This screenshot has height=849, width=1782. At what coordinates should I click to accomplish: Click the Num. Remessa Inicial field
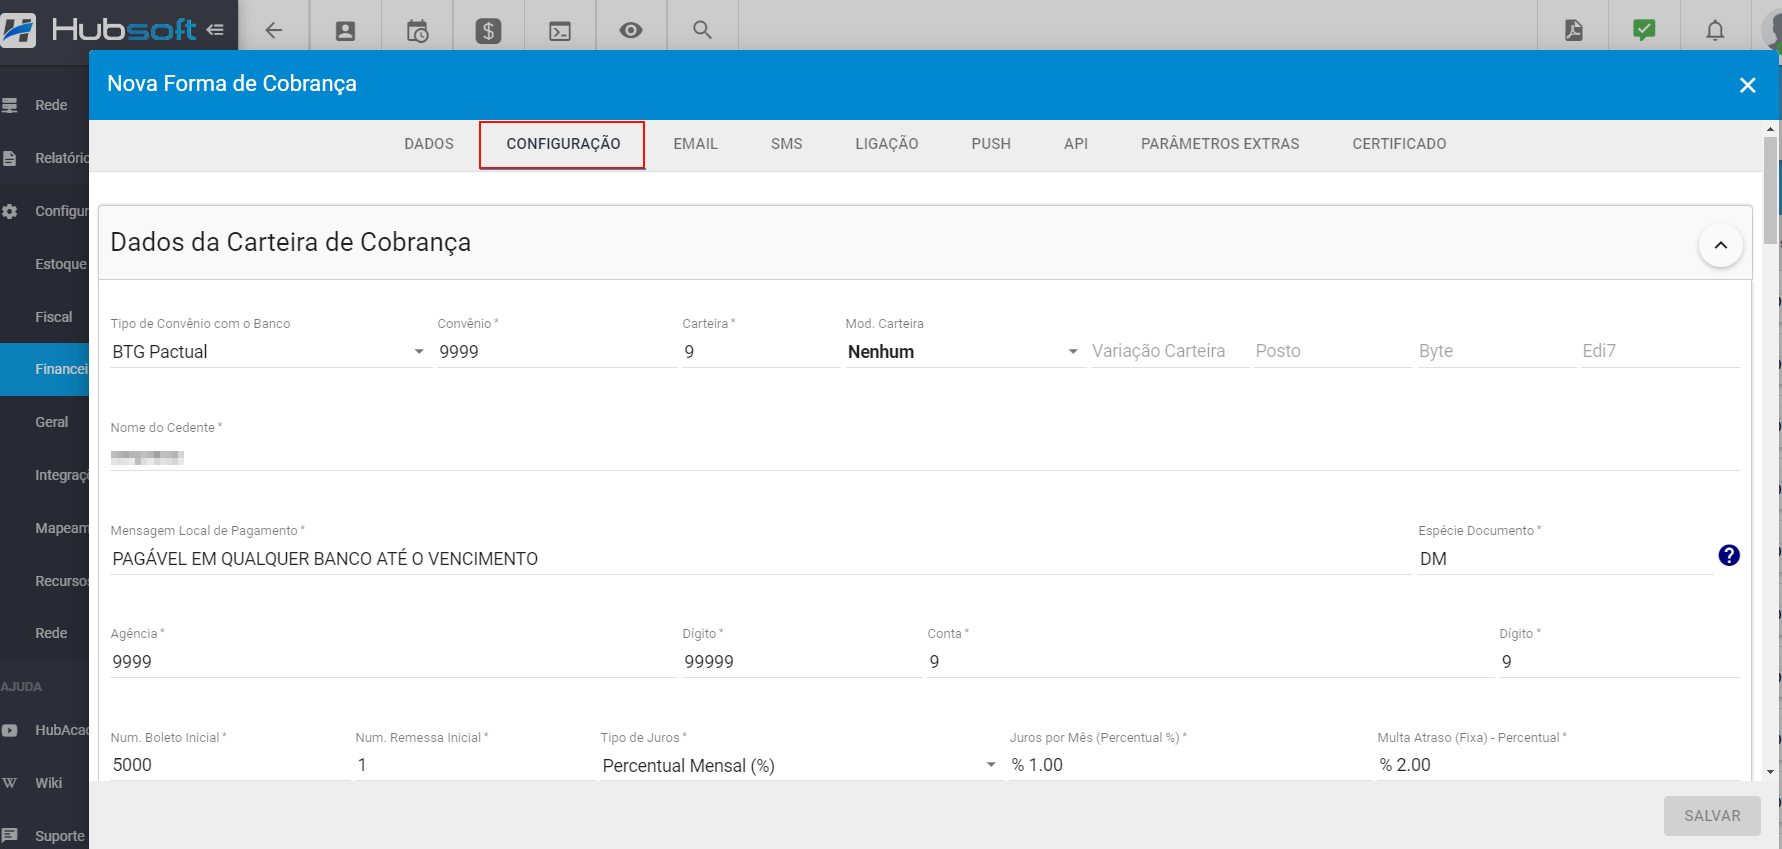pyautogui.click(x=474, y=765)
